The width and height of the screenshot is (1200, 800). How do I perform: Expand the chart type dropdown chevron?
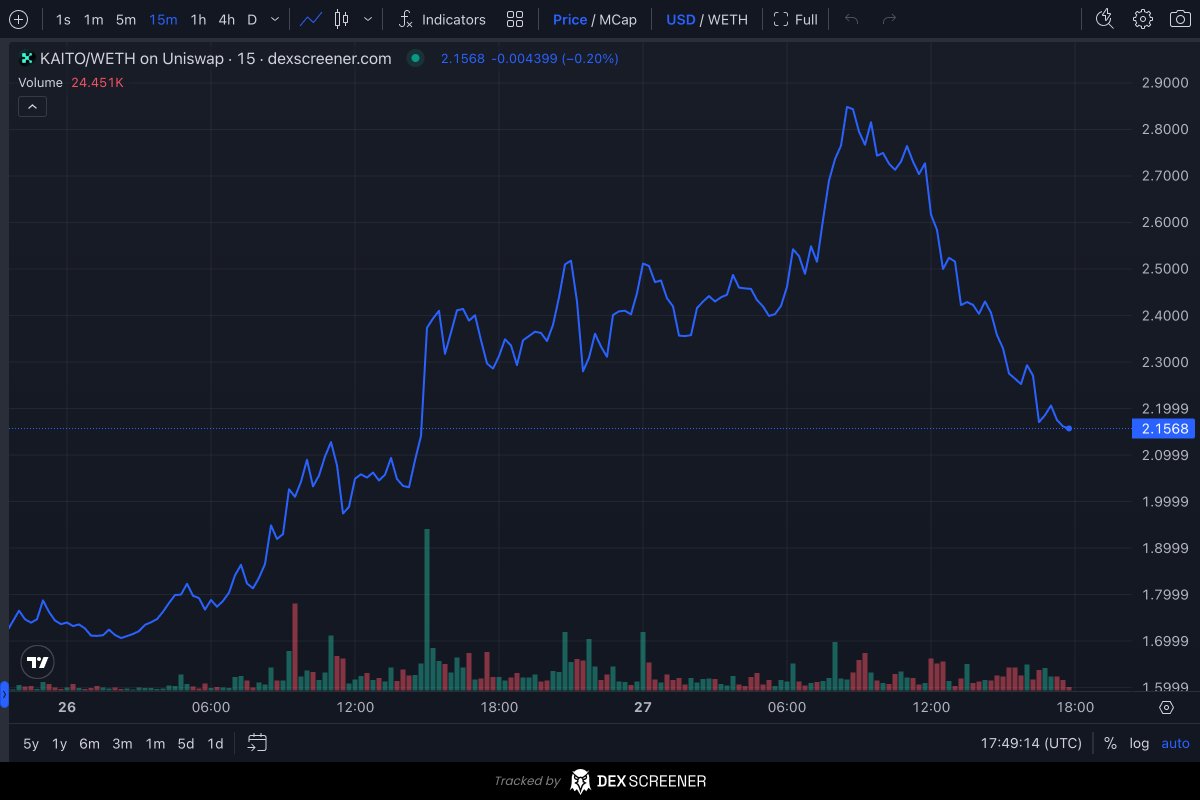pos(369,19)
